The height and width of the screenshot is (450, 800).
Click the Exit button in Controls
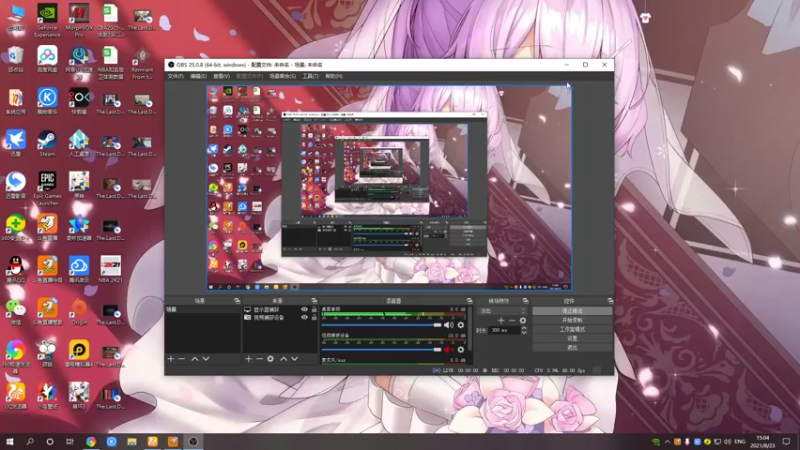[x=572, y=347]
